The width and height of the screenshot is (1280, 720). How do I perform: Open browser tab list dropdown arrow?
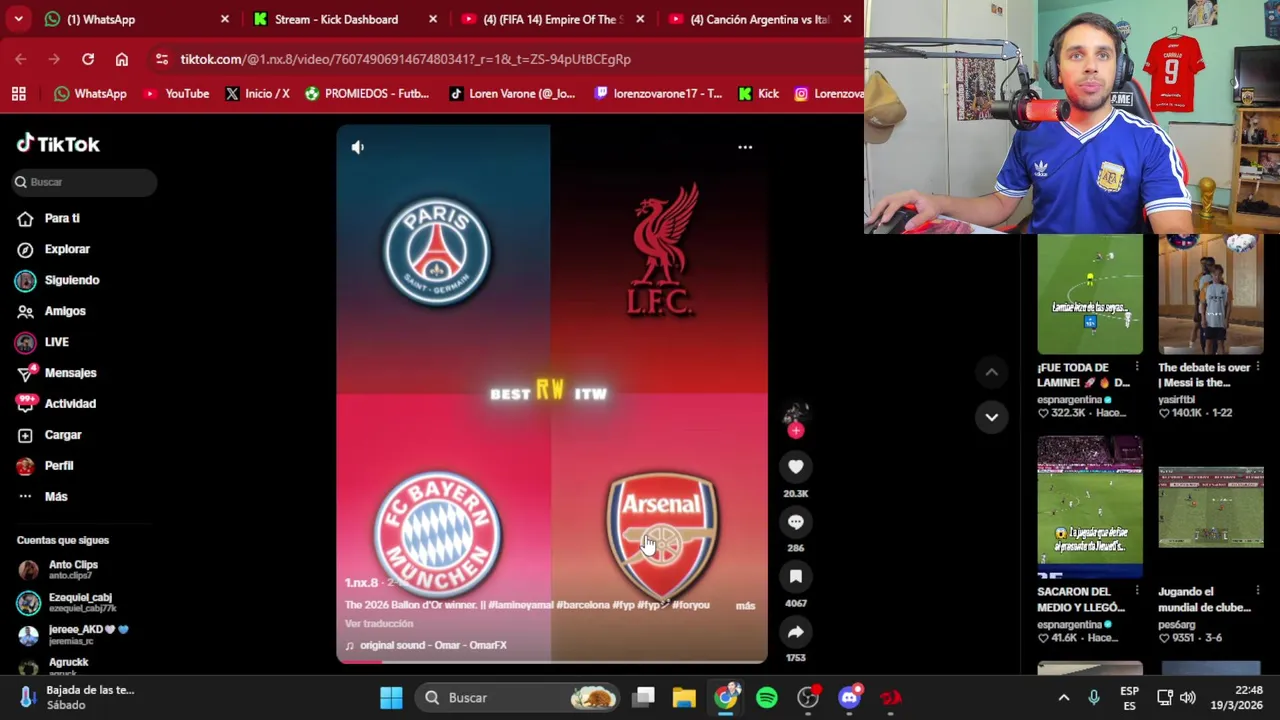tap(18, 19)
